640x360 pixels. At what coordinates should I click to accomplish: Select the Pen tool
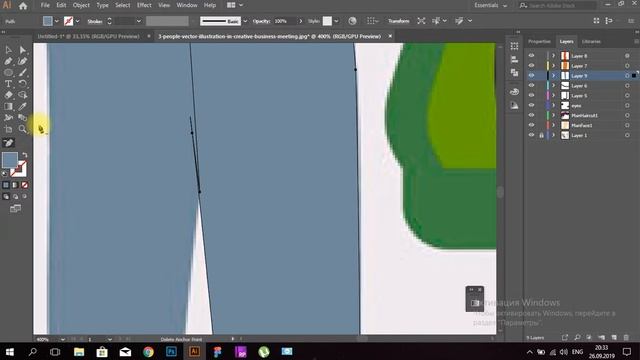click(9, 61)
